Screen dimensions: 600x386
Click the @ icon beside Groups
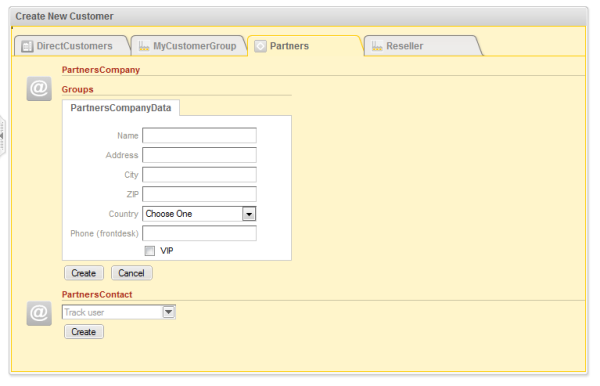pyautogui.click(x=39, y=89)
